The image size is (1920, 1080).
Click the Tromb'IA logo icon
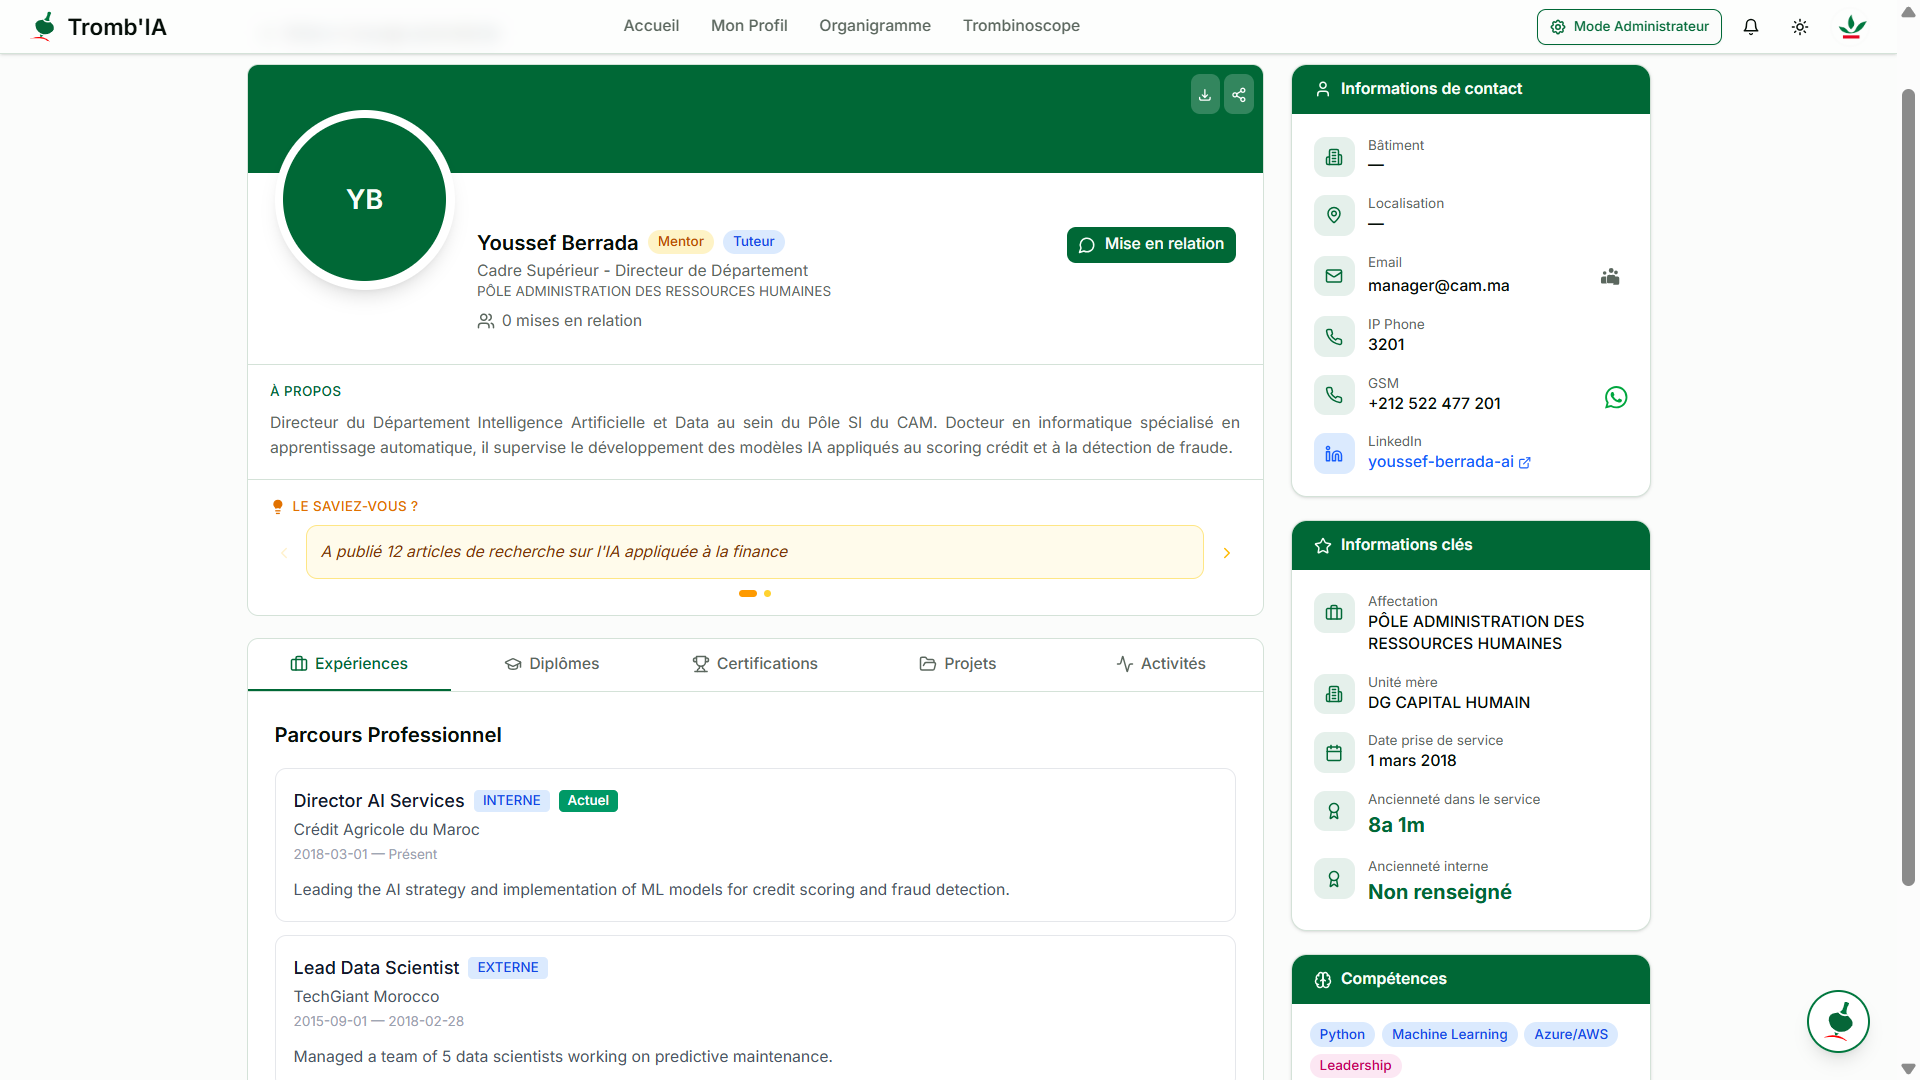tap(44, 26)
